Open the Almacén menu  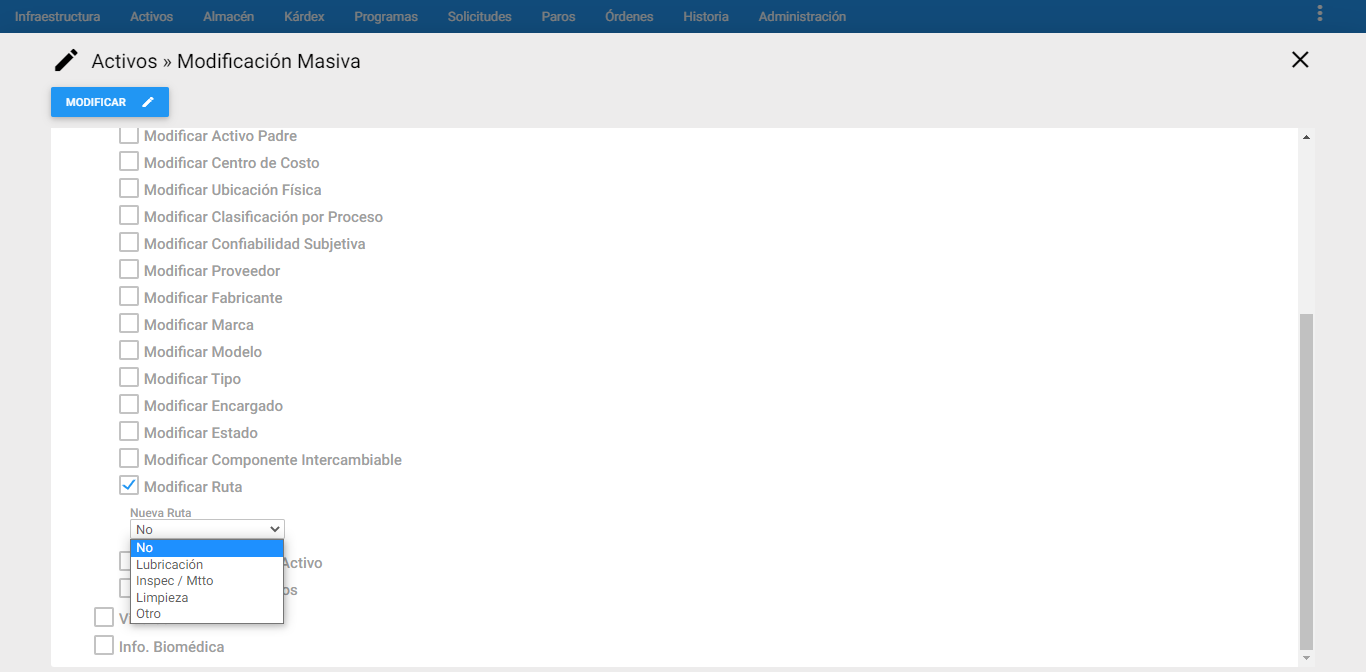pos(228,17)
